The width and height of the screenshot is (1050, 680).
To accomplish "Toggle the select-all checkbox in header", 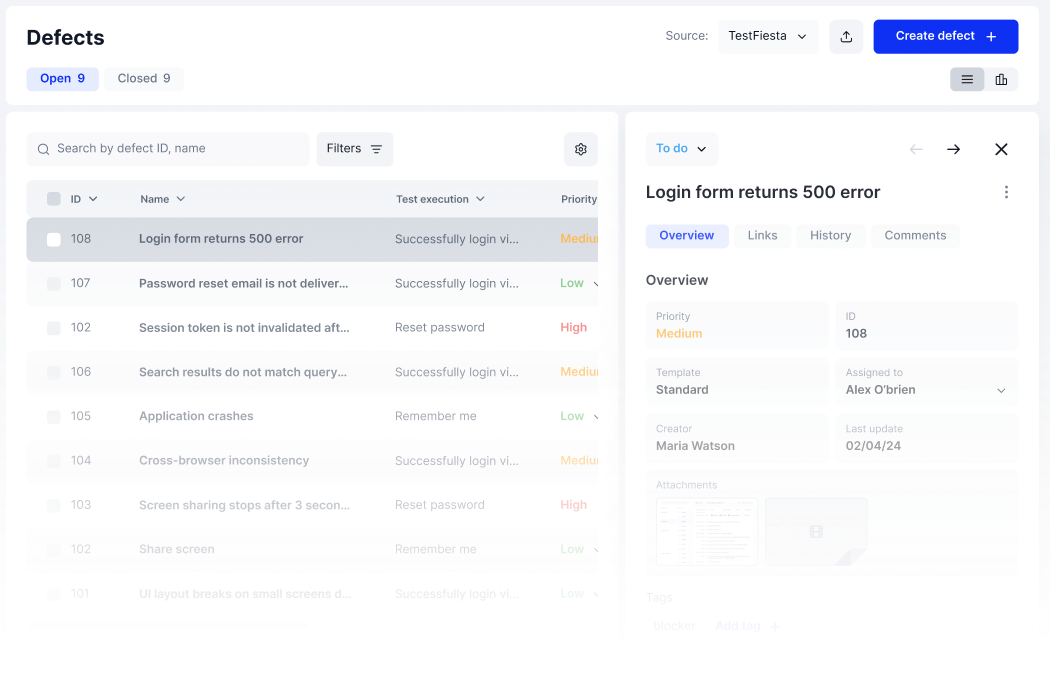I will [x=54, y=199].
